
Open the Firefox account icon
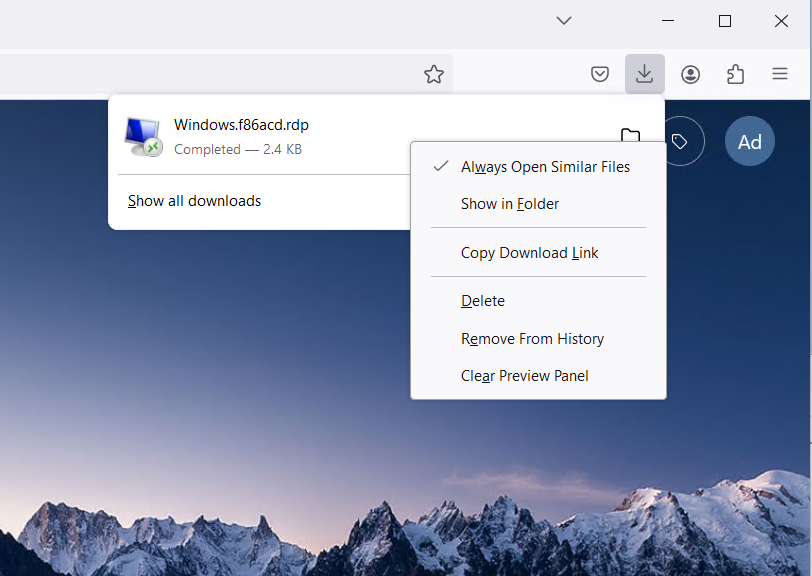[690, 75]
